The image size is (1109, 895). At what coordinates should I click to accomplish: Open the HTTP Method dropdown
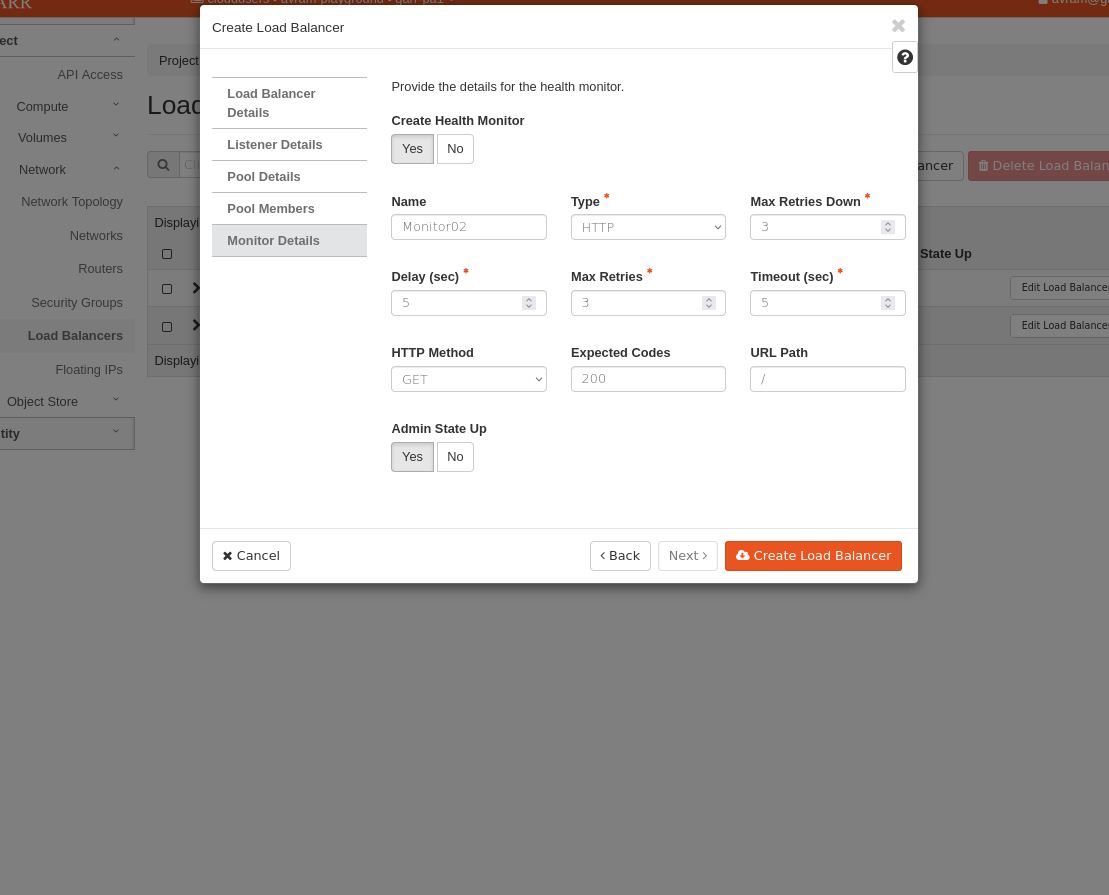pyautogui.click(x=468, y=379)
